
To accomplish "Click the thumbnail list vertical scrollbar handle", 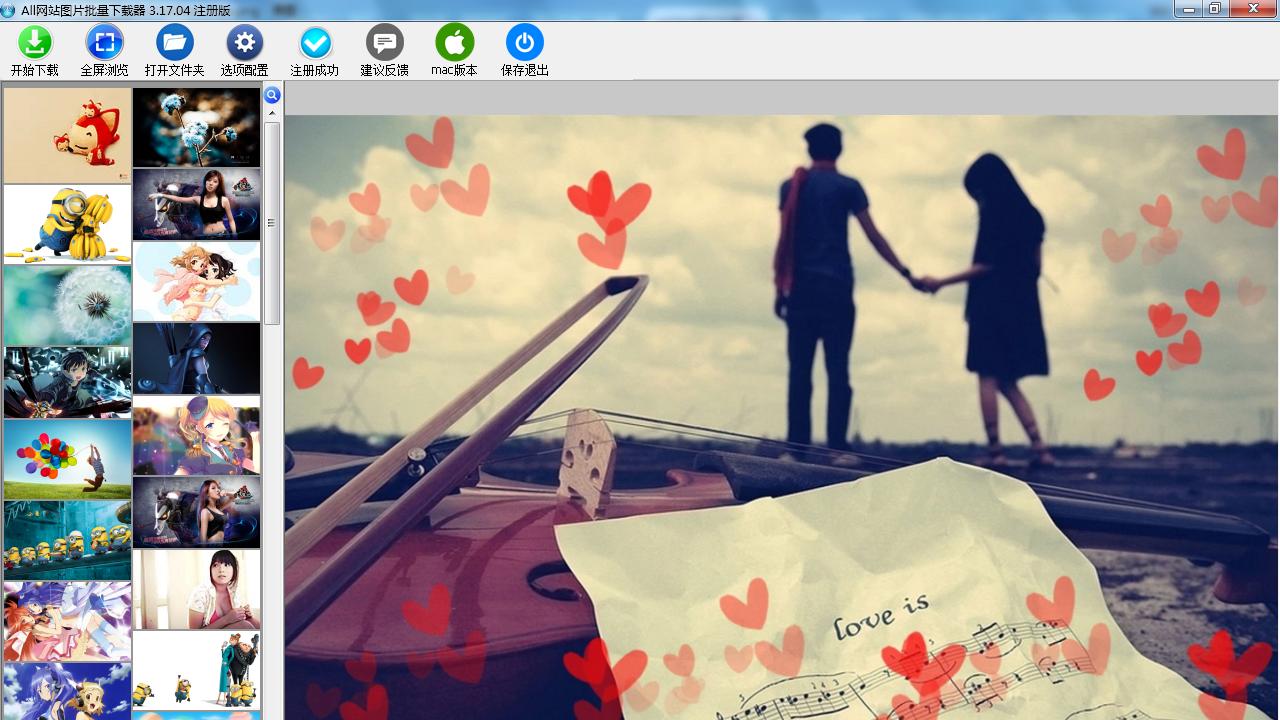I will coord(272,222).
